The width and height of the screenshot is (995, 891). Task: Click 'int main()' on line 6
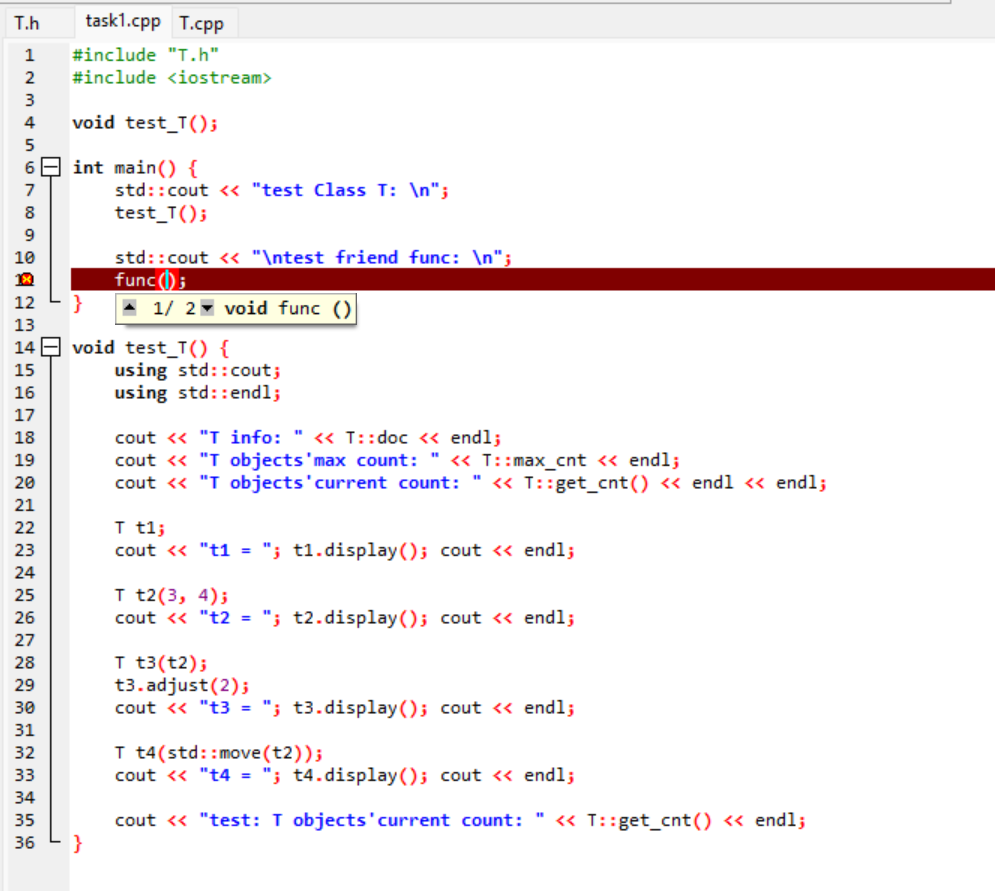(x=124, y=168)
